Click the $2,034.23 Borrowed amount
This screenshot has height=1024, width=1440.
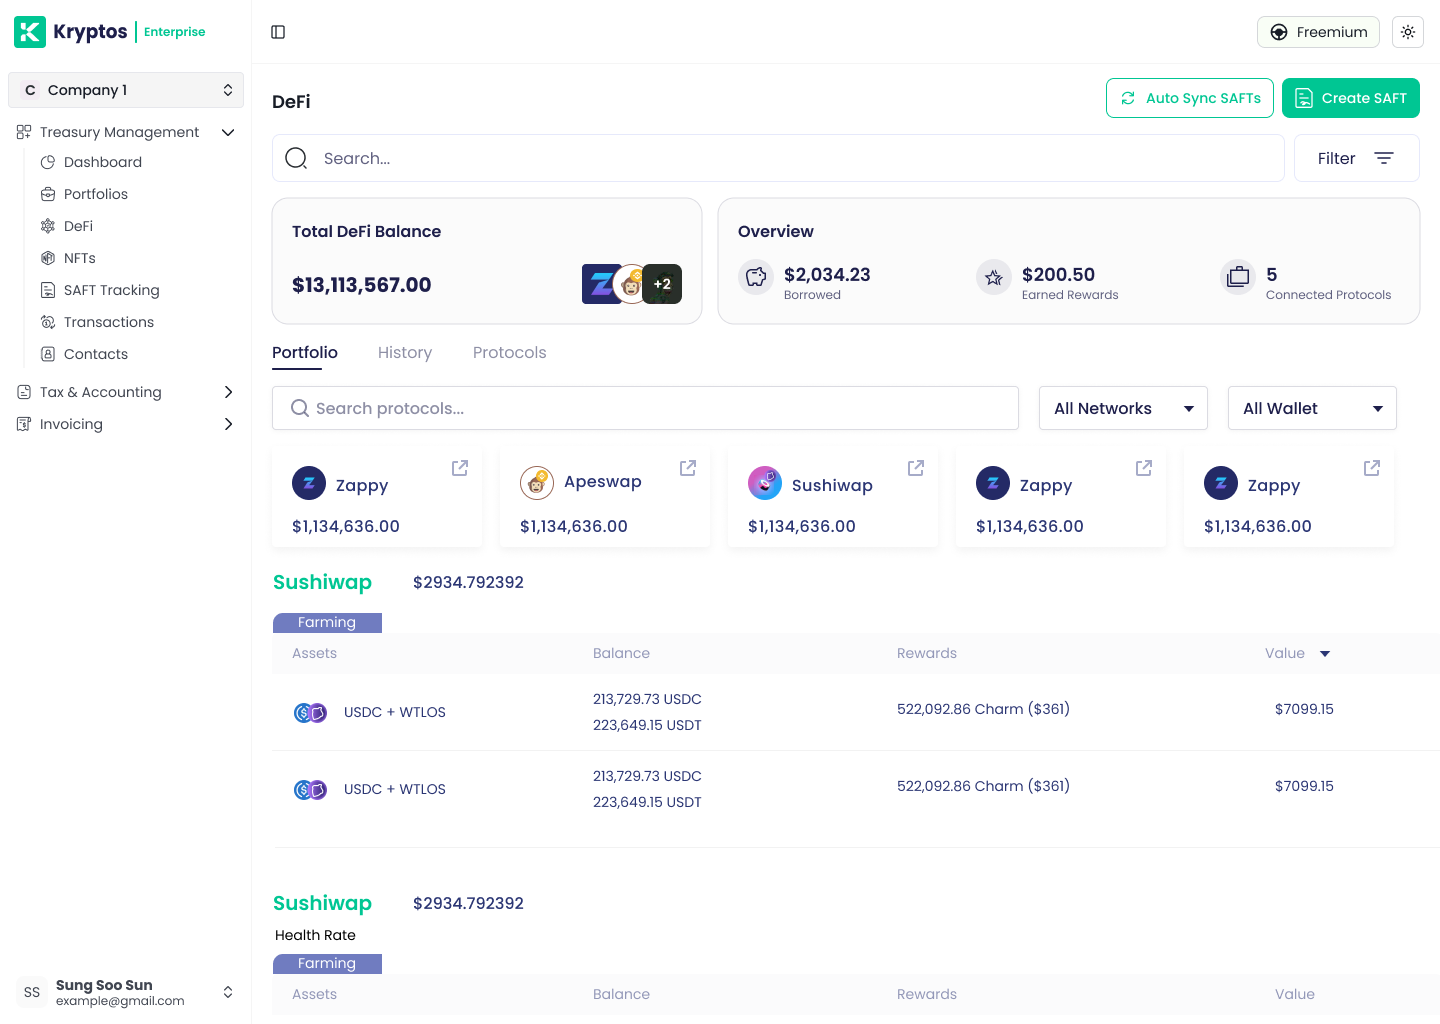pyautogui.click(x=827, y=274)
